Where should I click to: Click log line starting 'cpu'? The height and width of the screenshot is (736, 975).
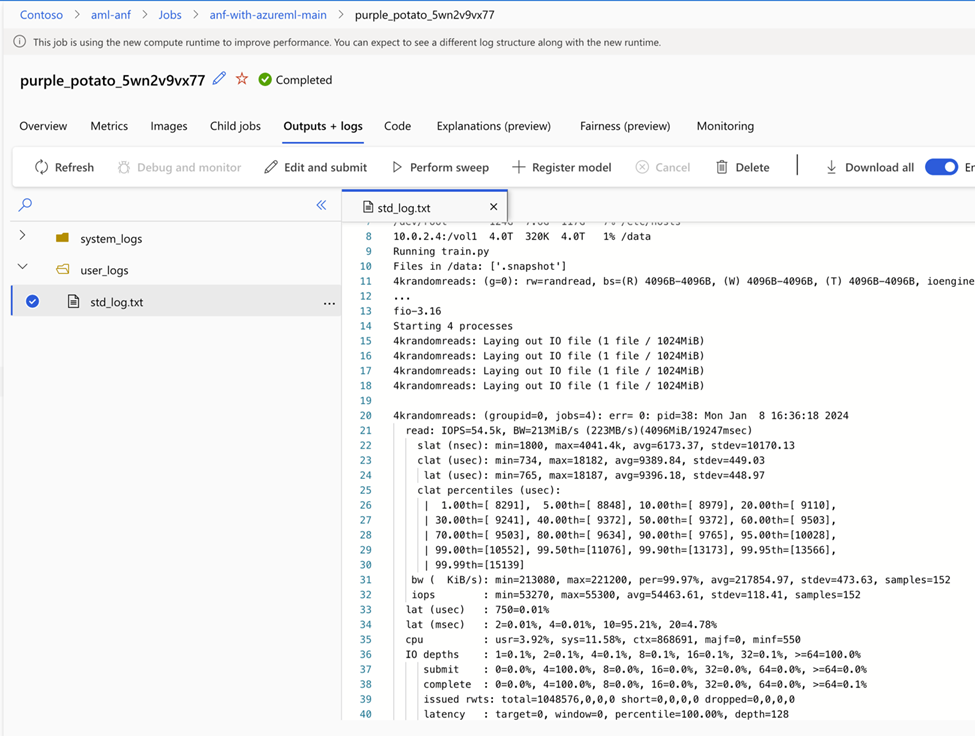[603, 639]
